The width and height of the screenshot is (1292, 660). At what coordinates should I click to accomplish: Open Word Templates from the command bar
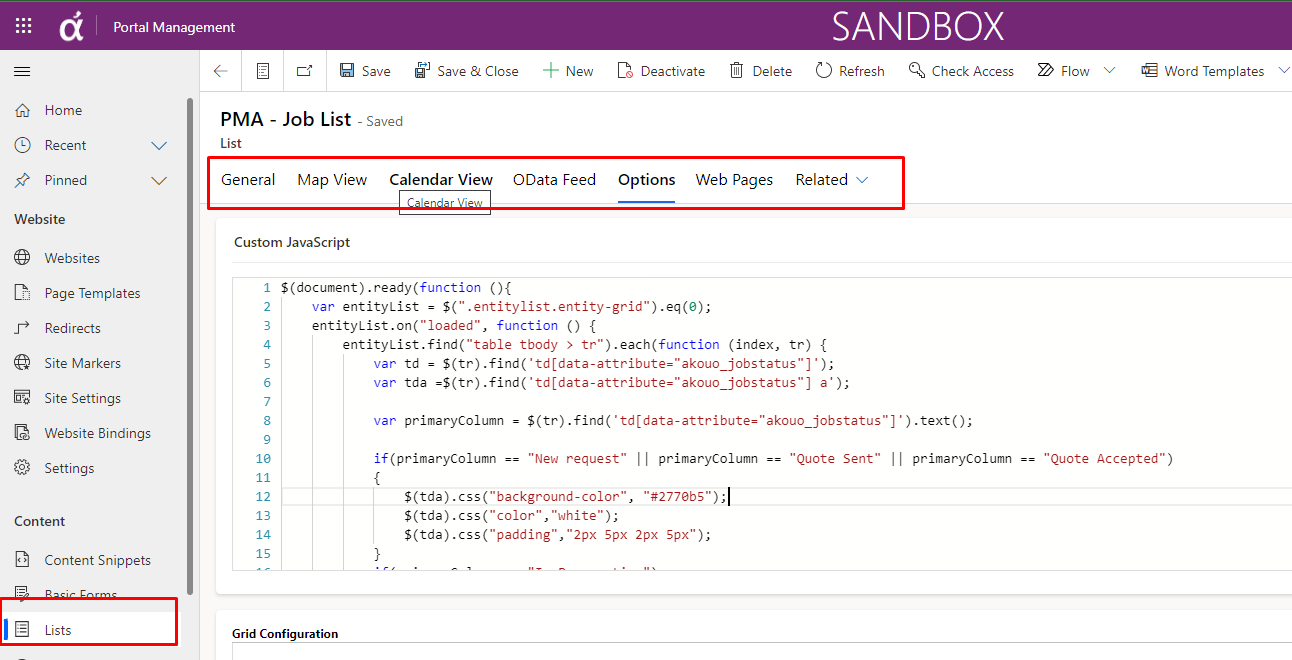(x=1203, y=70)
